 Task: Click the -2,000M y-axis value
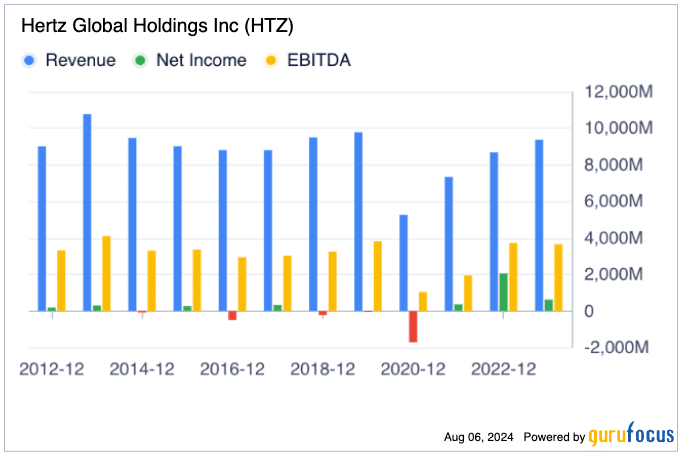616,347
